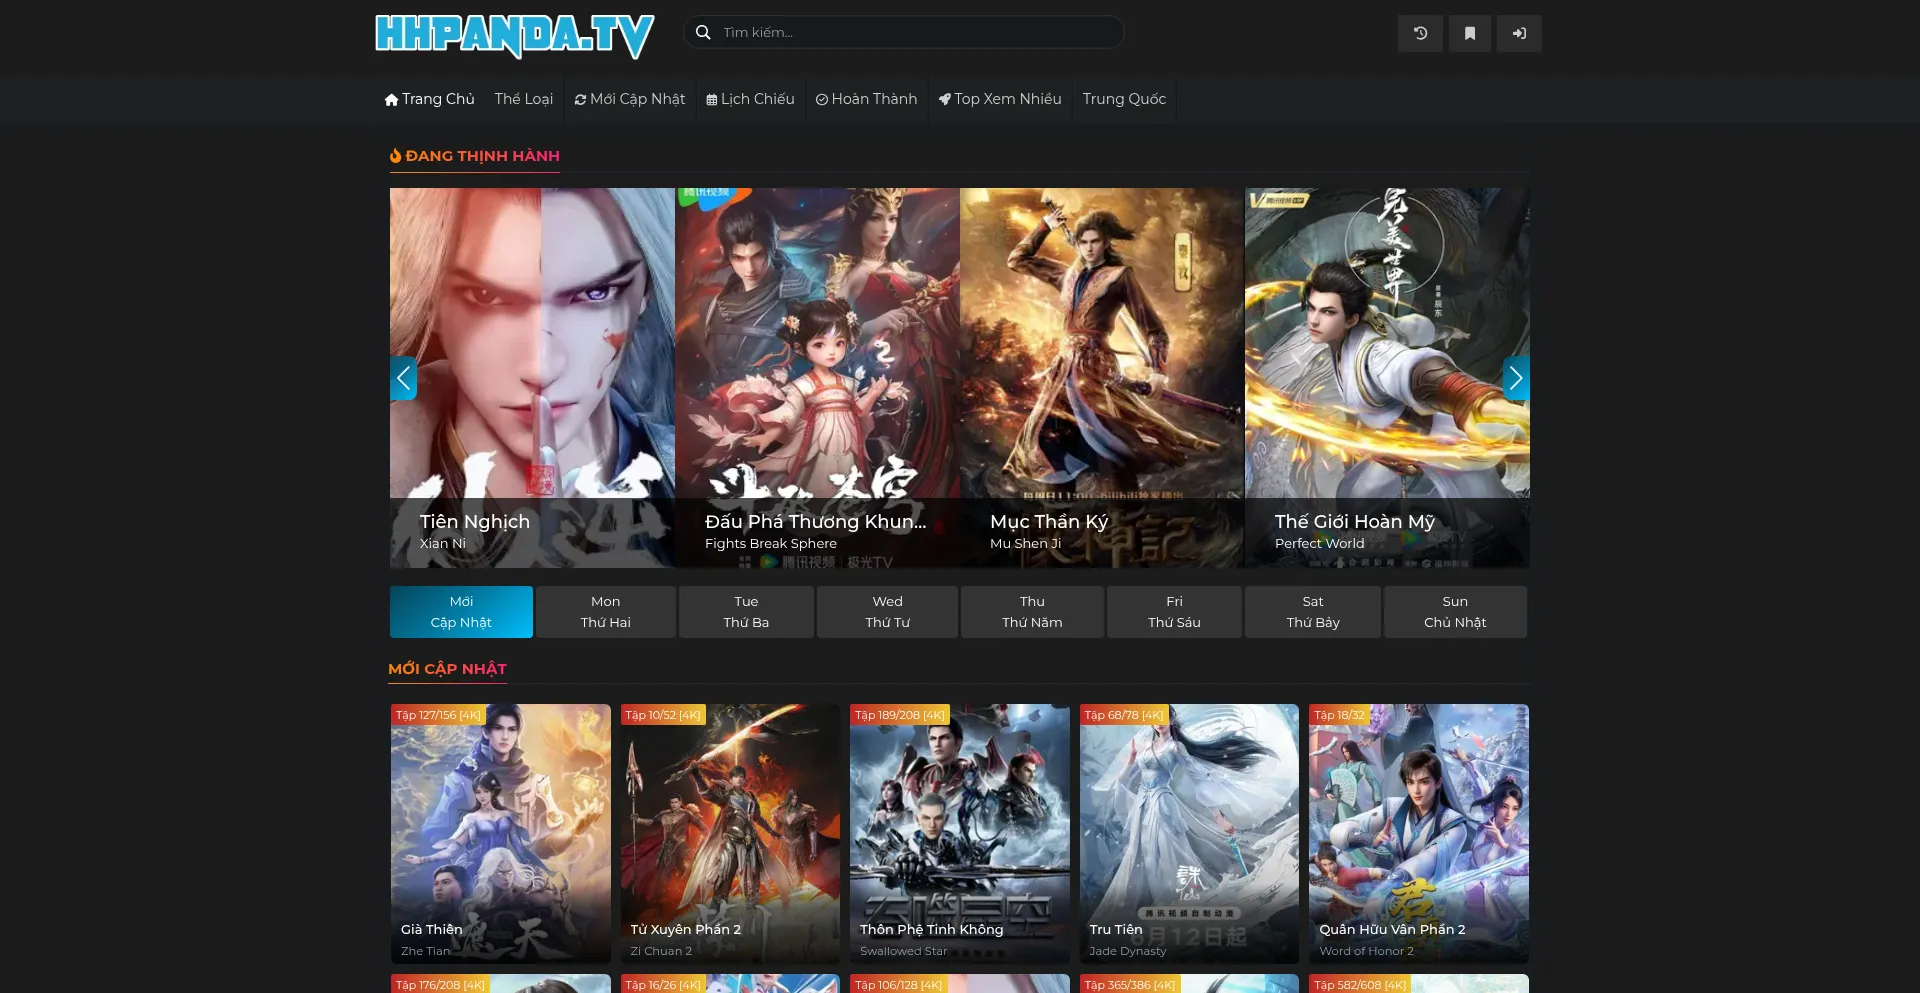Image resolution: width=1920 pixels, height=993 pixels.
Task: Open the Hoàn Thành menu item
Action: pyautogui.click(x=866, y=99)
